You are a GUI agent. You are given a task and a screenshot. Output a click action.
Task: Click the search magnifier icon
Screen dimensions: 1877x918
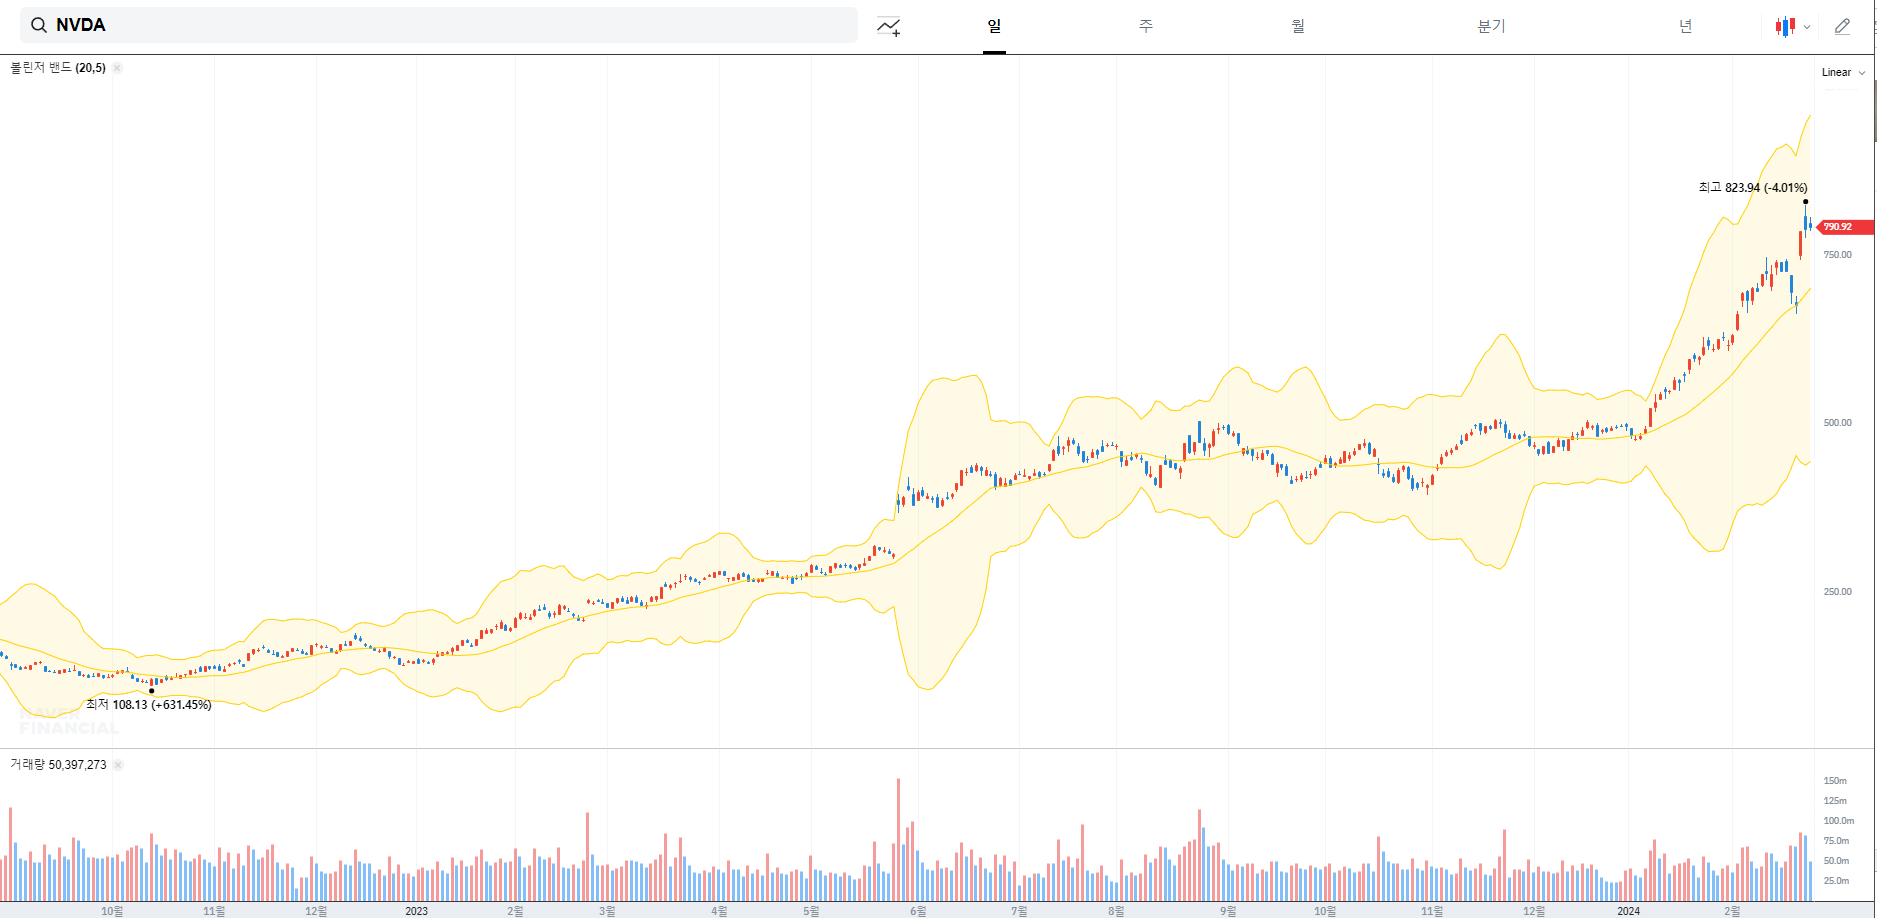(39, 25)
